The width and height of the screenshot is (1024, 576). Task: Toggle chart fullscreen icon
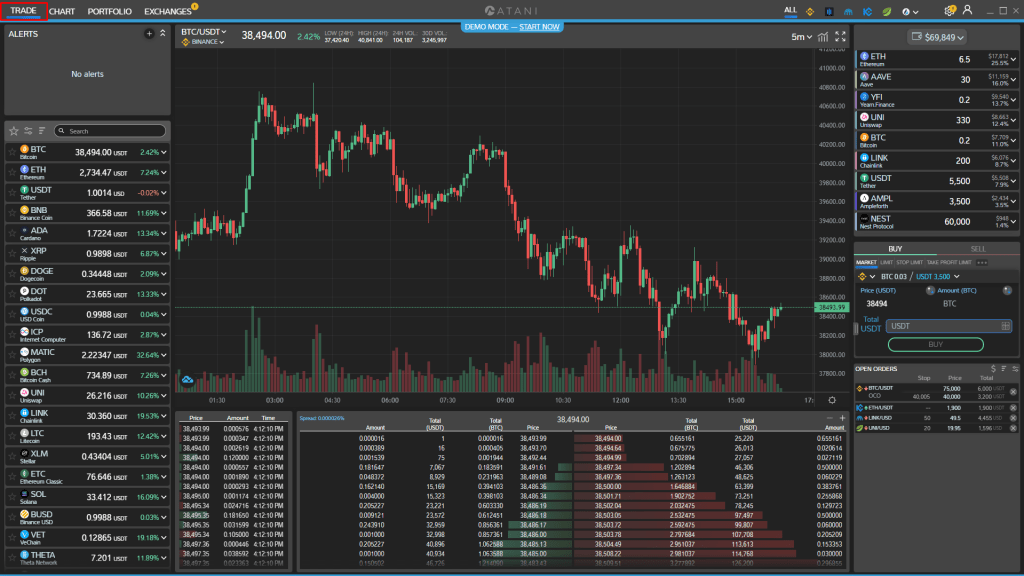(840, 37)
